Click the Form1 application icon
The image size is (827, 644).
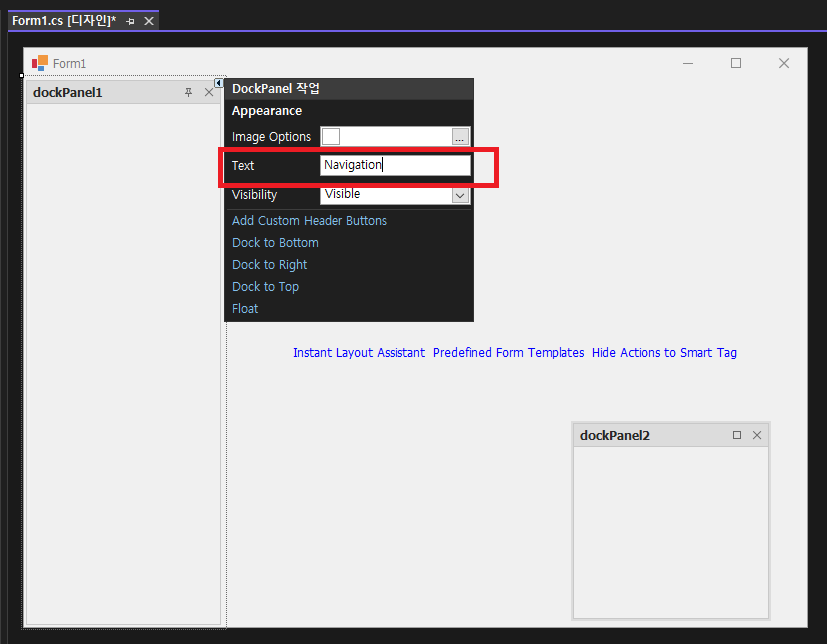coord(40,63)
